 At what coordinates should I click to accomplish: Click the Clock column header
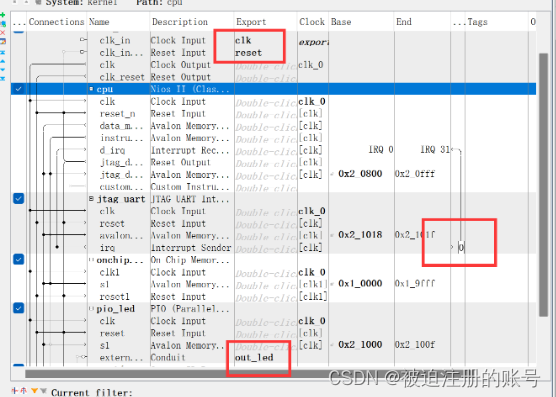[313, 22]
